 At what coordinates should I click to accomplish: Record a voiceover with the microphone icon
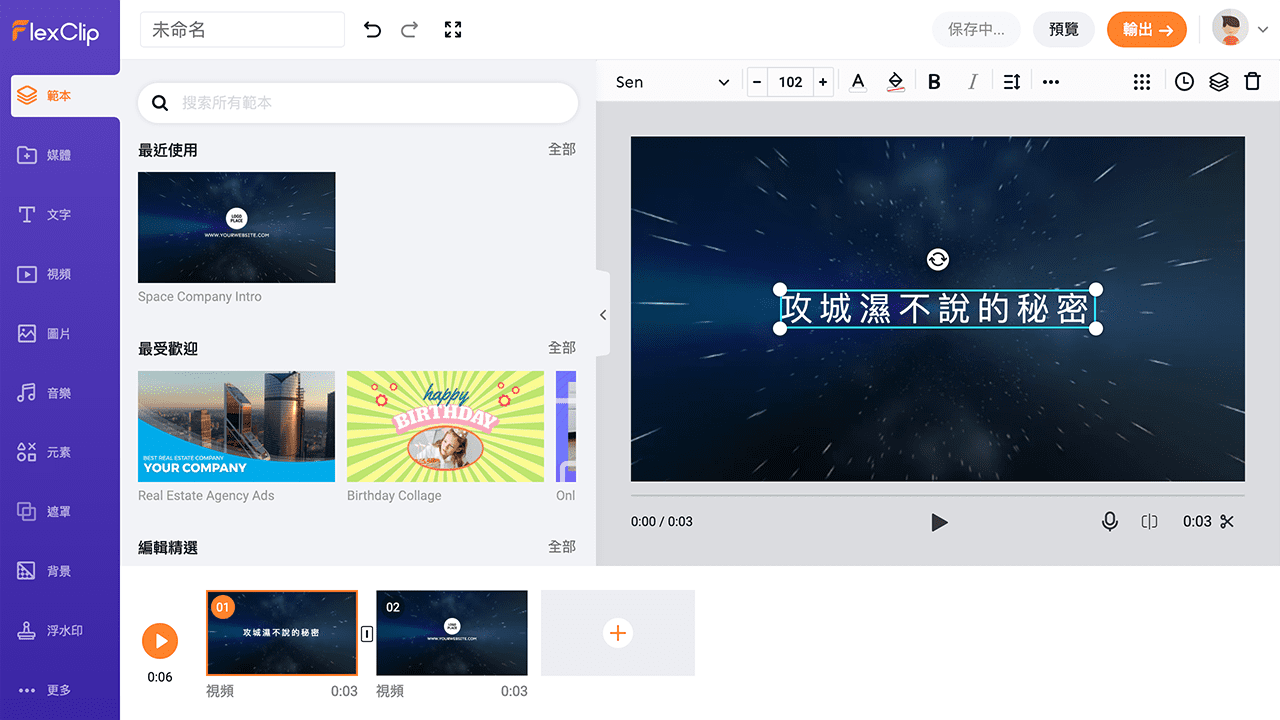coord(1110,521)
